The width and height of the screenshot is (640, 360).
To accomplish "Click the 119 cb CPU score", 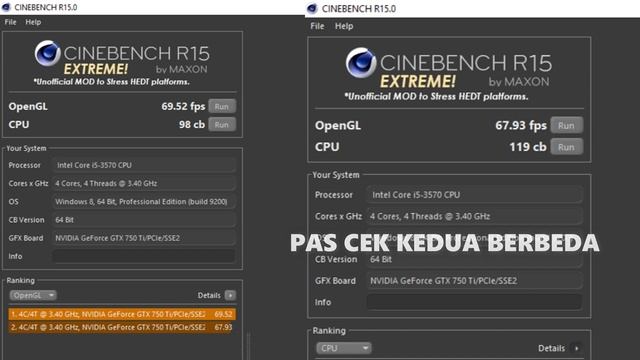I will (x=527, y=147).
